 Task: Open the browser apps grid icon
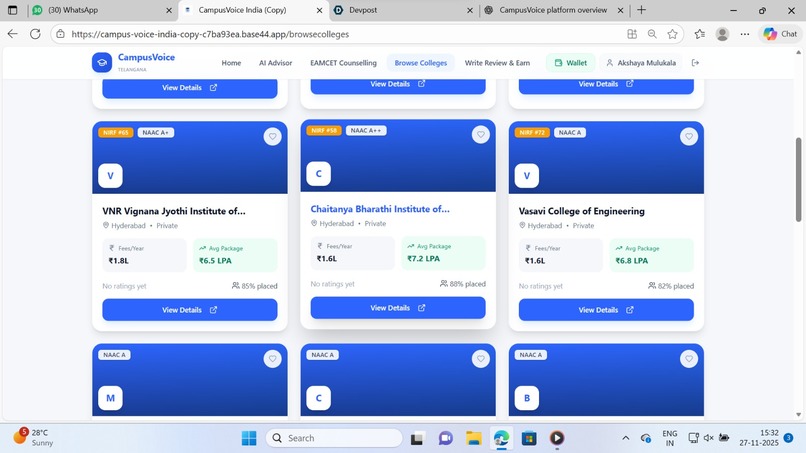(x=632, y=34)
